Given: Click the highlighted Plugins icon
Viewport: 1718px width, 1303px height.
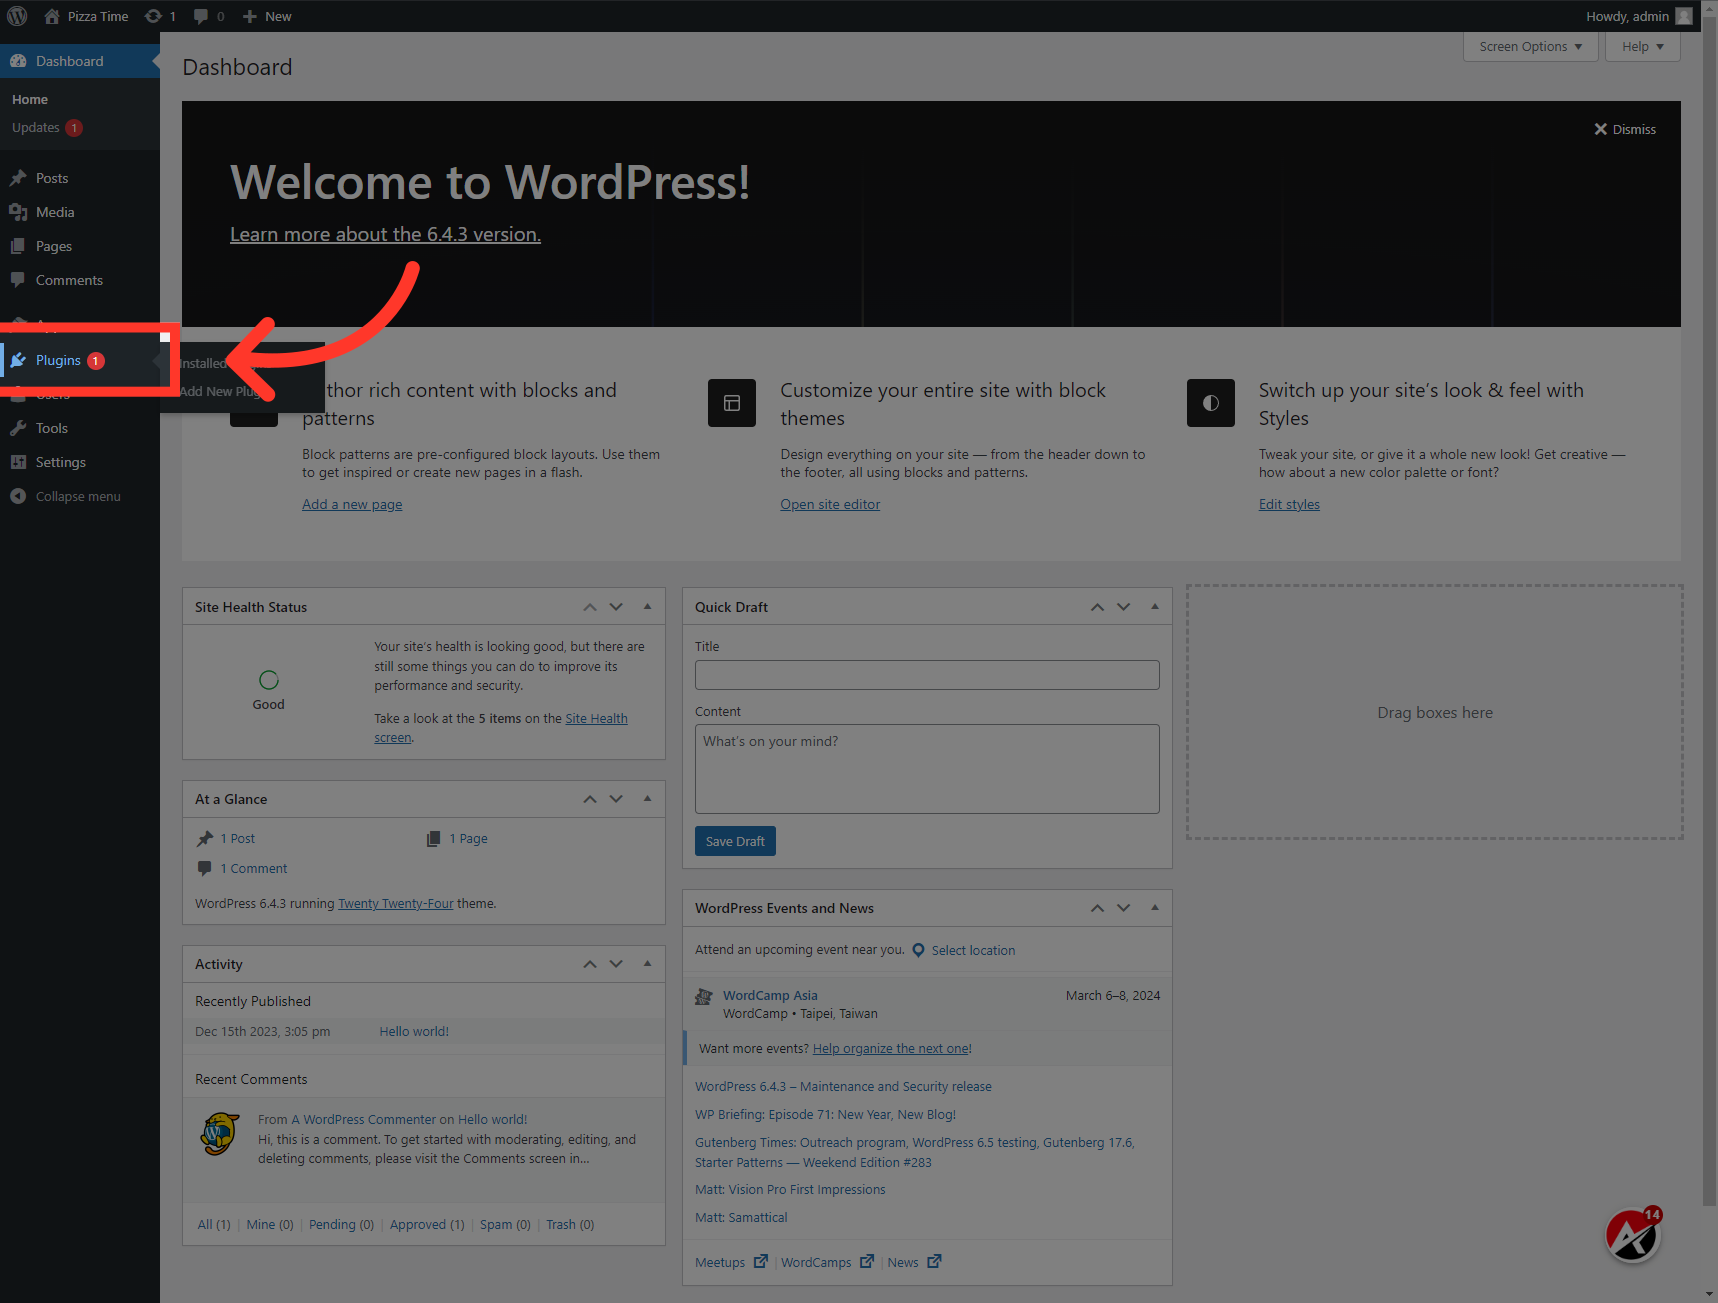Looking at the screenshot, I should [x=21, y=359].
